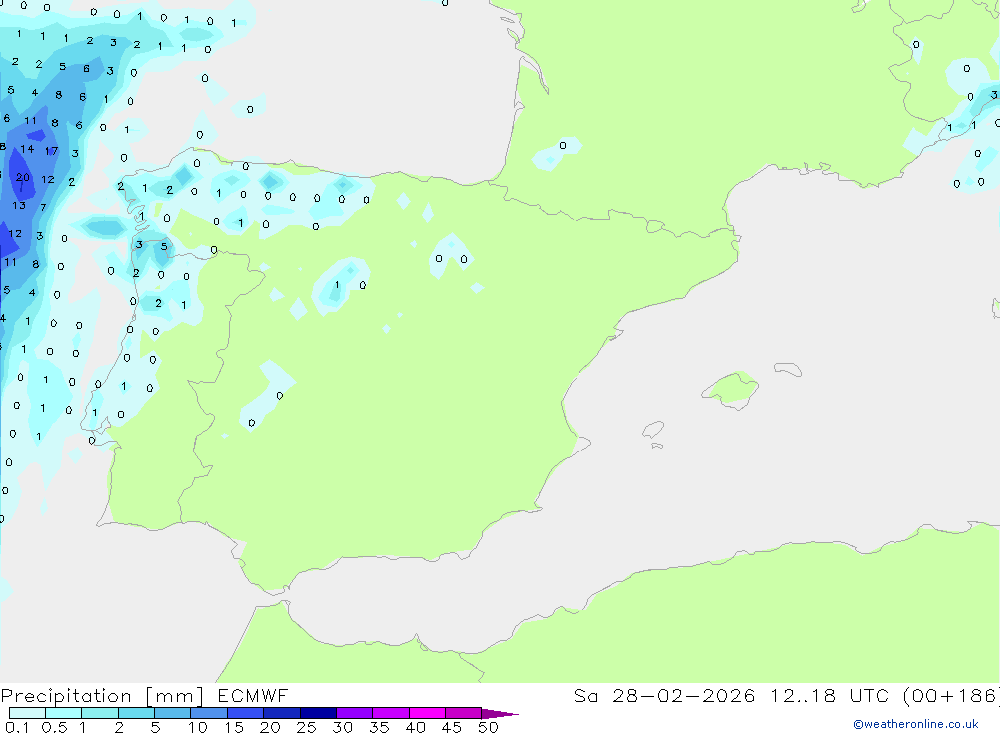Click the Precipitation [mm] ECMWF title
1000x733 pixels.
(x=144, y=695)
